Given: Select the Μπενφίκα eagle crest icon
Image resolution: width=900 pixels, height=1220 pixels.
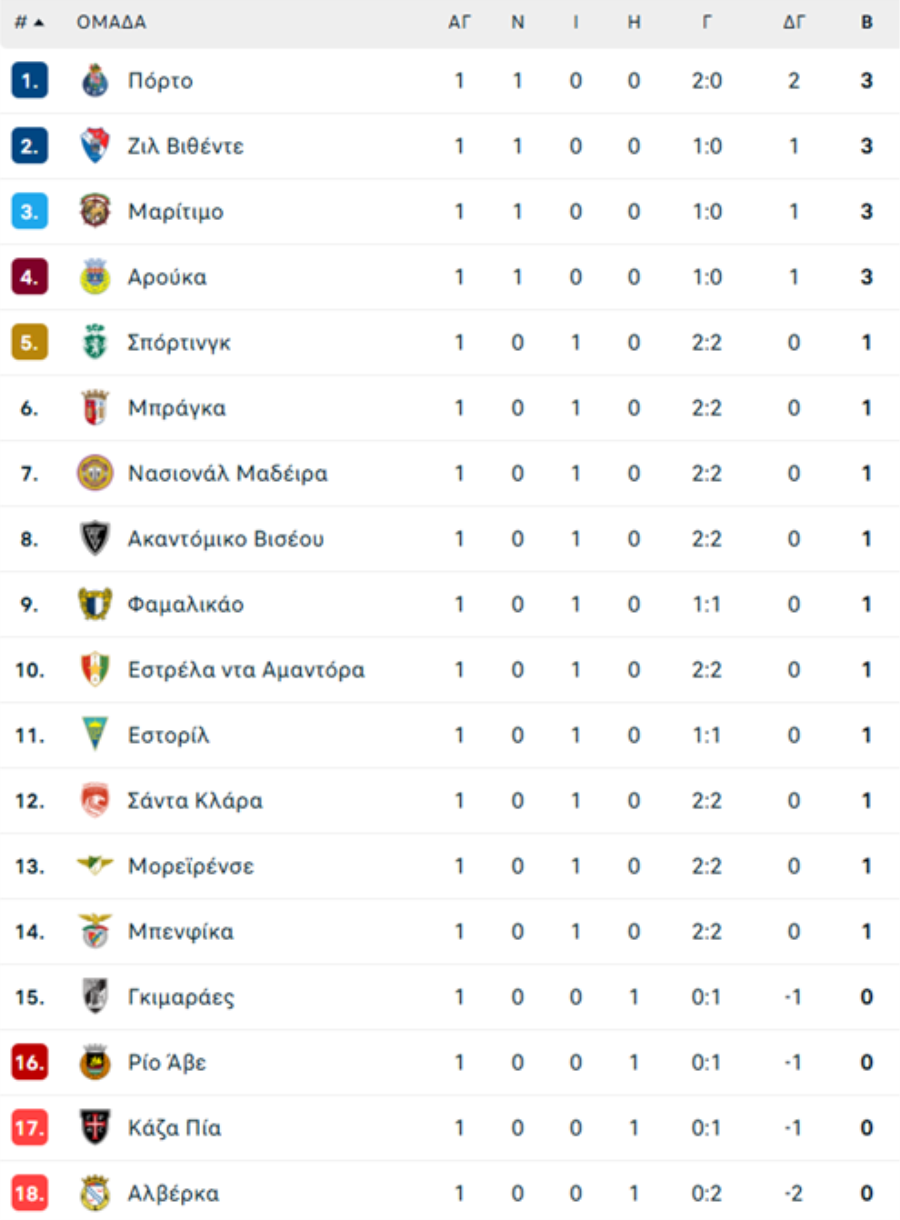Looking at the screenshot, I should (x=95, y=931).
